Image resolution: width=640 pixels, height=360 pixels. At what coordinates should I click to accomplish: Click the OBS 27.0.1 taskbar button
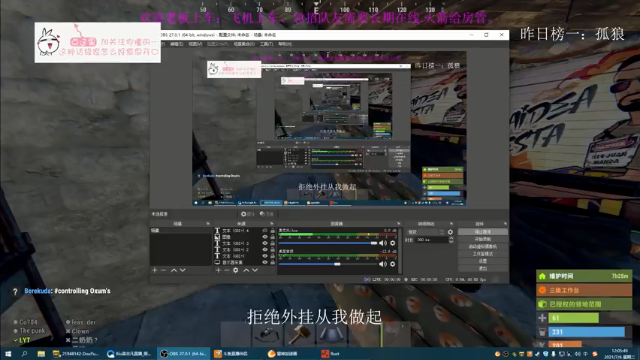point(184,354)
